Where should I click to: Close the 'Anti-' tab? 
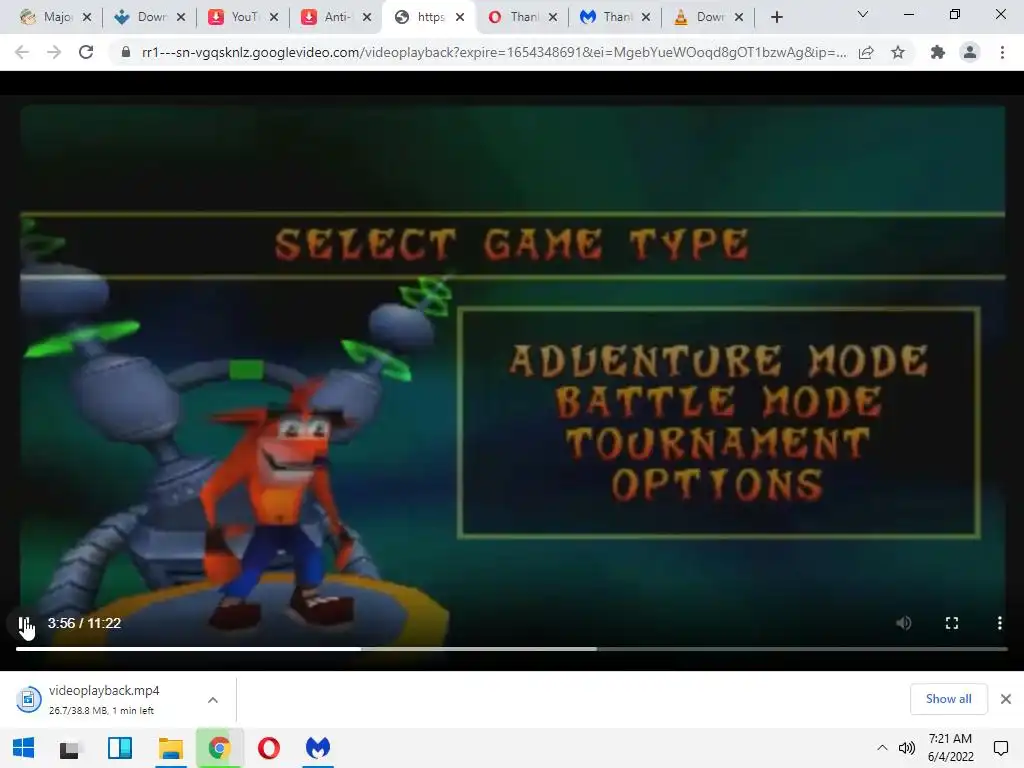tap(367, 17)
